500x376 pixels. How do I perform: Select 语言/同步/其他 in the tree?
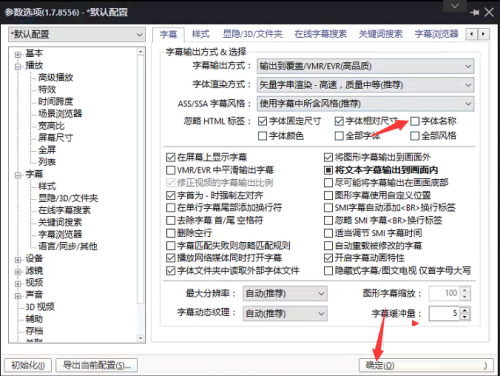coord(67,246)
